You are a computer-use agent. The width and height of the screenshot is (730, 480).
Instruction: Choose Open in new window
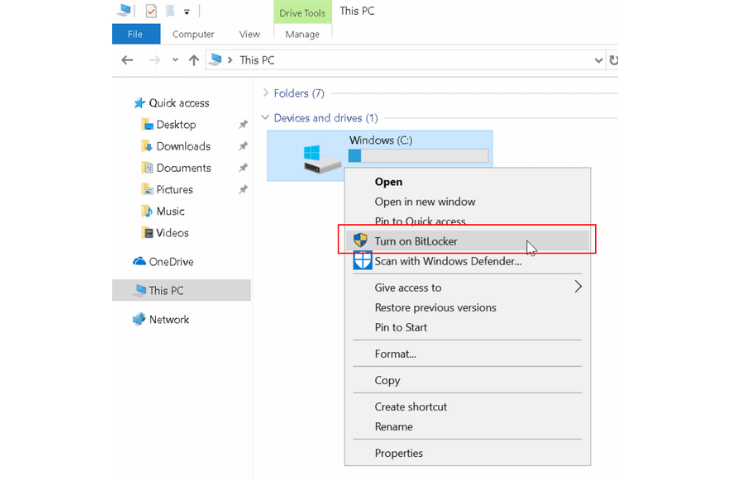[x=467, y=202]
